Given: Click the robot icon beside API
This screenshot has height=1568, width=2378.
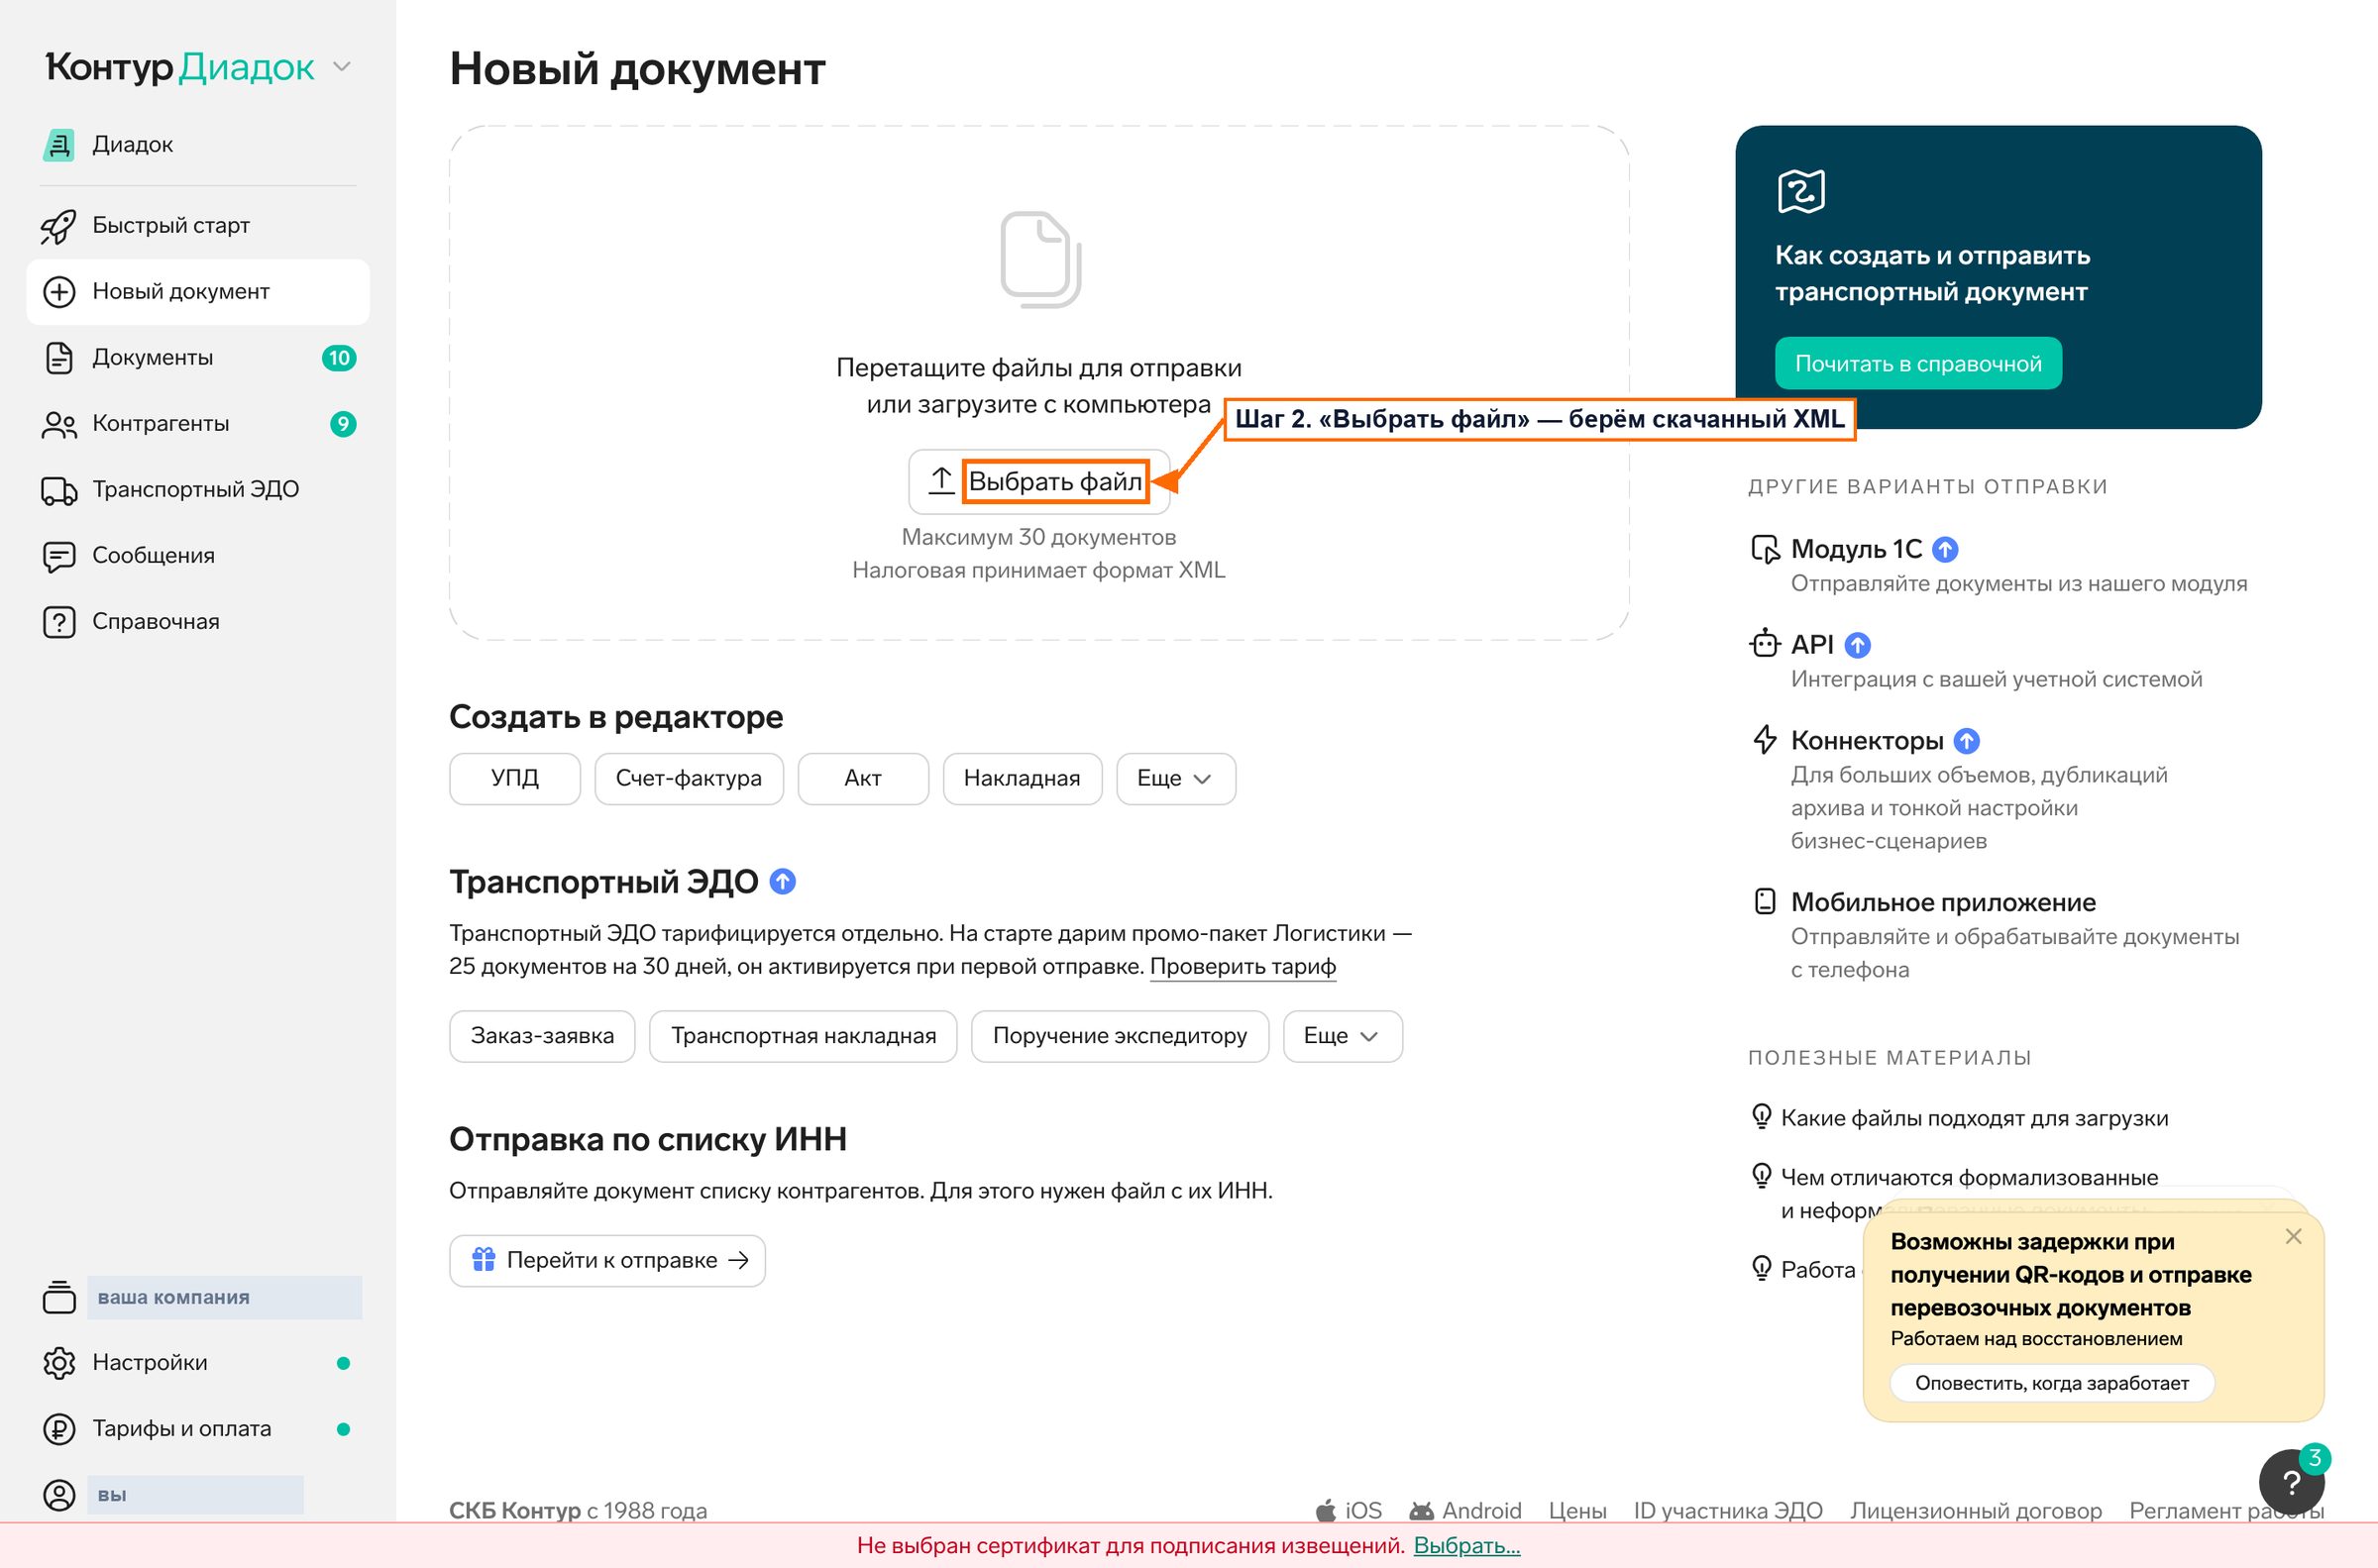Looking at the screenshot, I should point(1765,643).
